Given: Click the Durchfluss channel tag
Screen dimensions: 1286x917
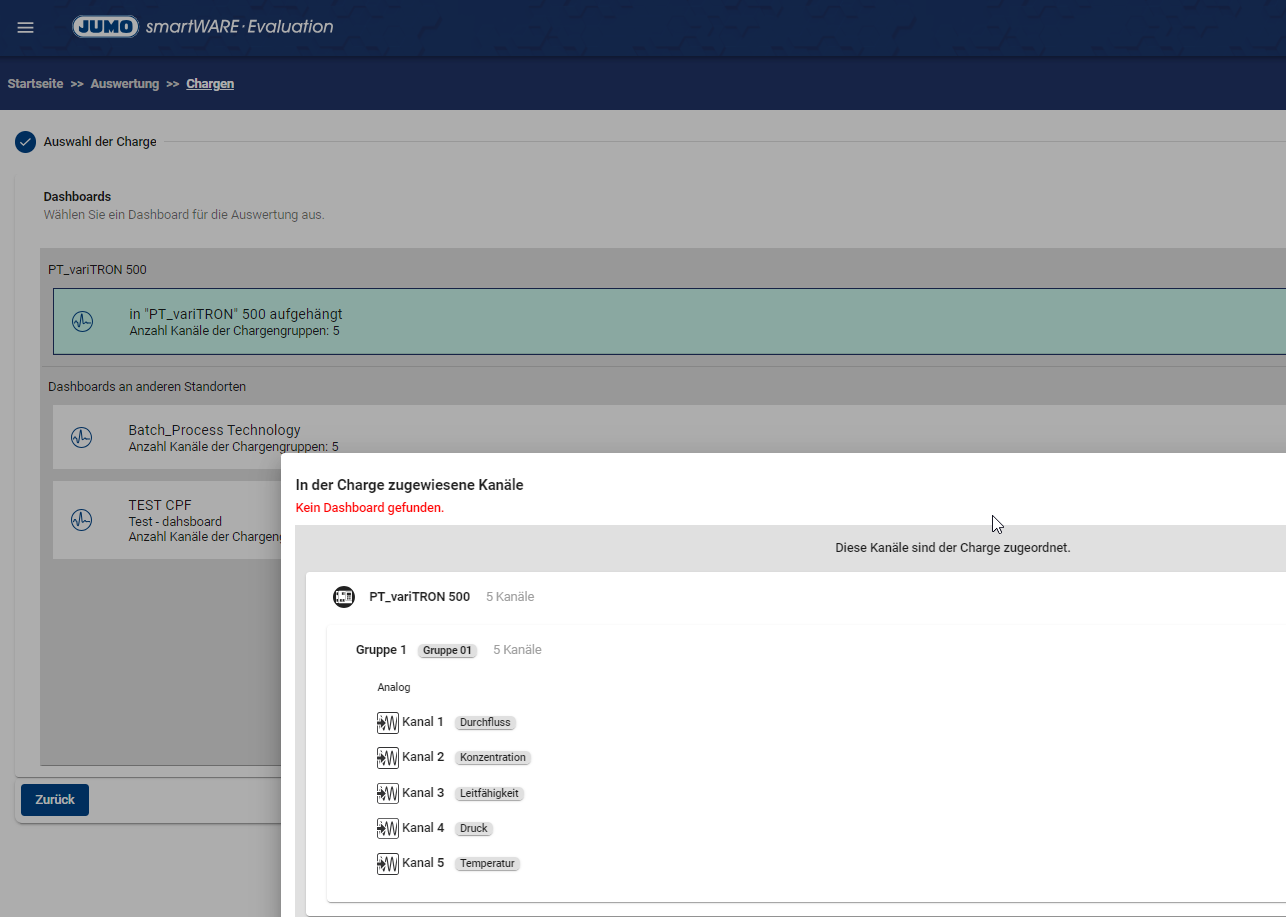Looking at the screenshot, I should 486,722.
